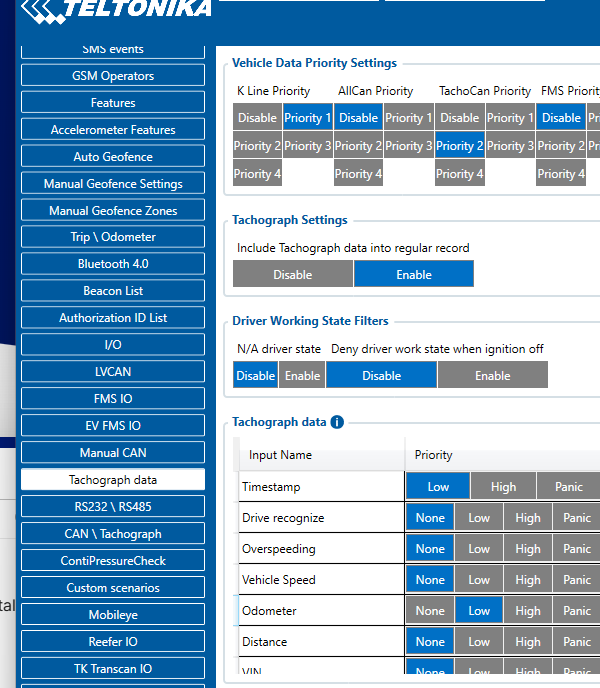The width and height of the screenshot is (600, 688).
Task: Set Timestamp priority to Low
Action: pos(438,486)
